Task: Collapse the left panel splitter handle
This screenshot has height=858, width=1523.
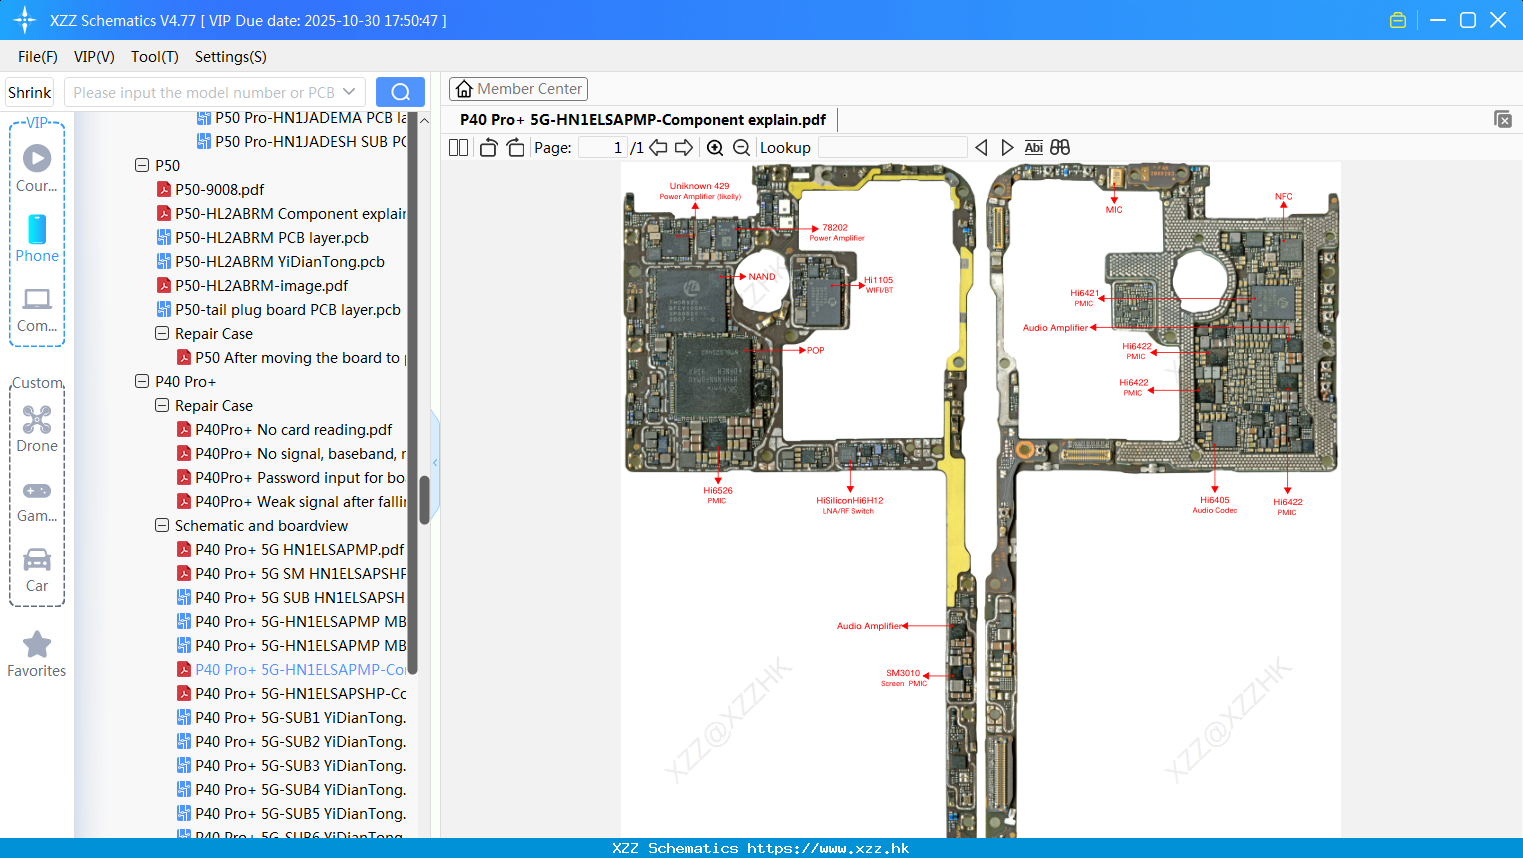Action: point(435,462)
